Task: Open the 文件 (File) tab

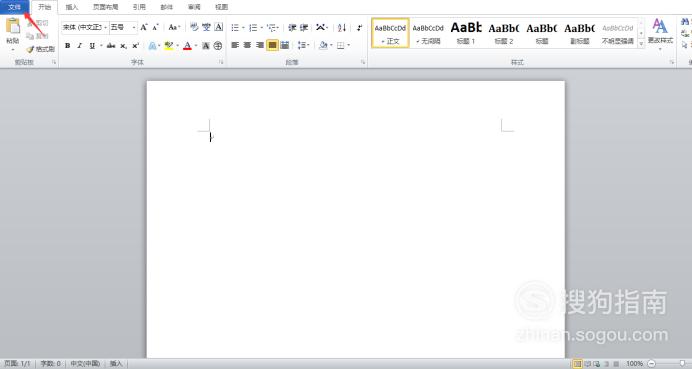Action: coord(15,7)
